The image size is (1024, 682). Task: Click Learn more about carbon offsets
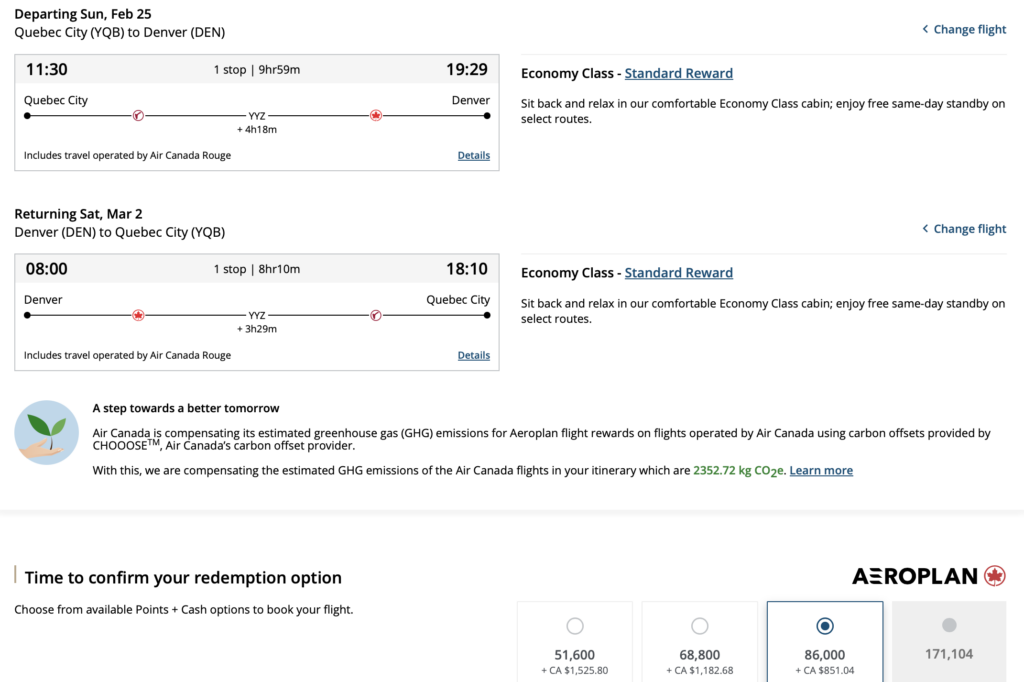tap(821, 471)
